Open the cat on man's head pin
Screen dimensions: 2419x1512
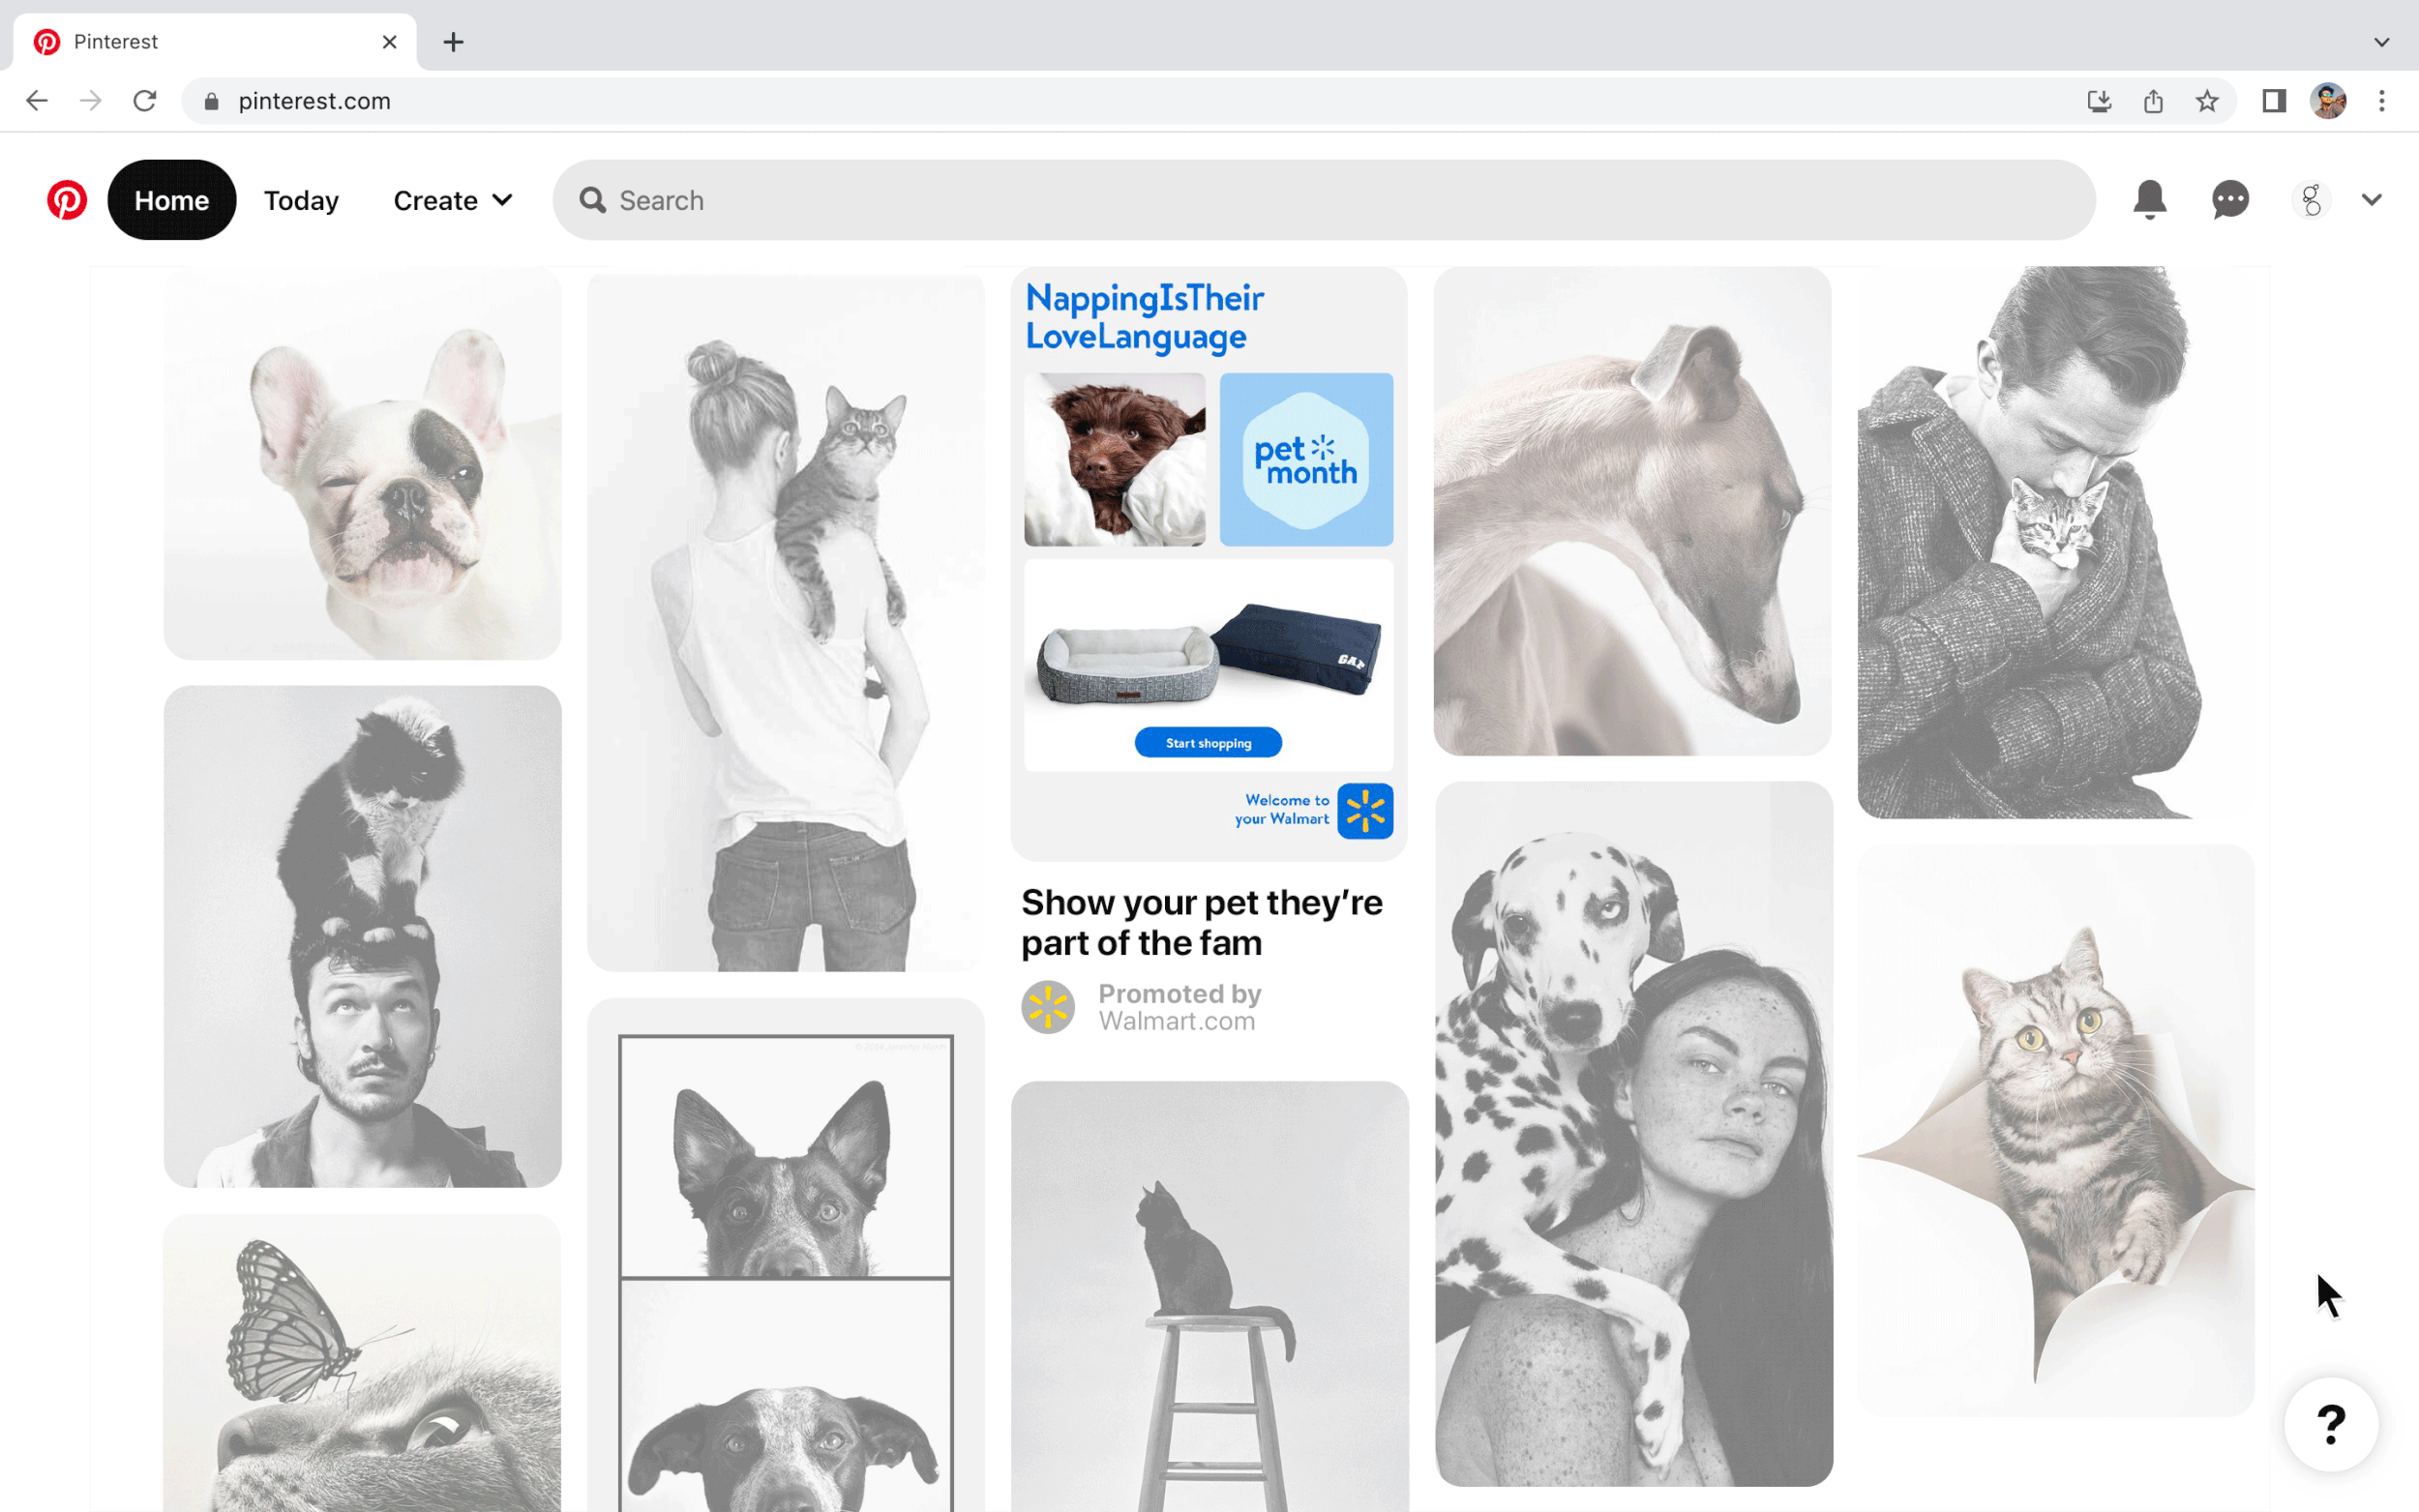363,936
